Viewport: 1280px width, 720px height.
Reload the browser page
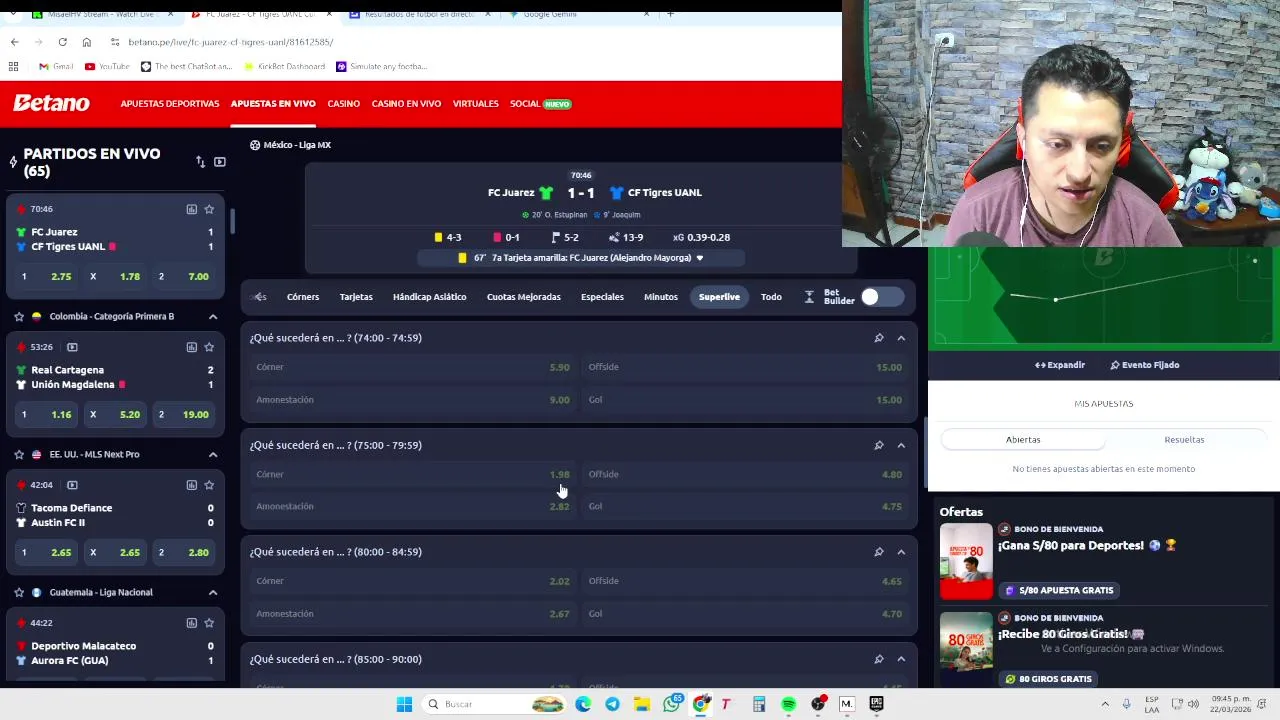[x=62, y=42]
